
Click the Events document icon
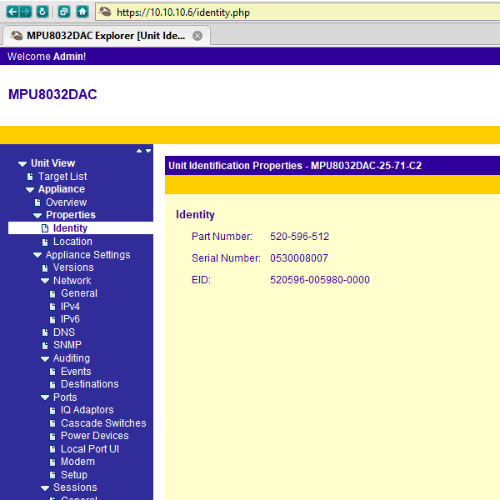coord(53,372)
